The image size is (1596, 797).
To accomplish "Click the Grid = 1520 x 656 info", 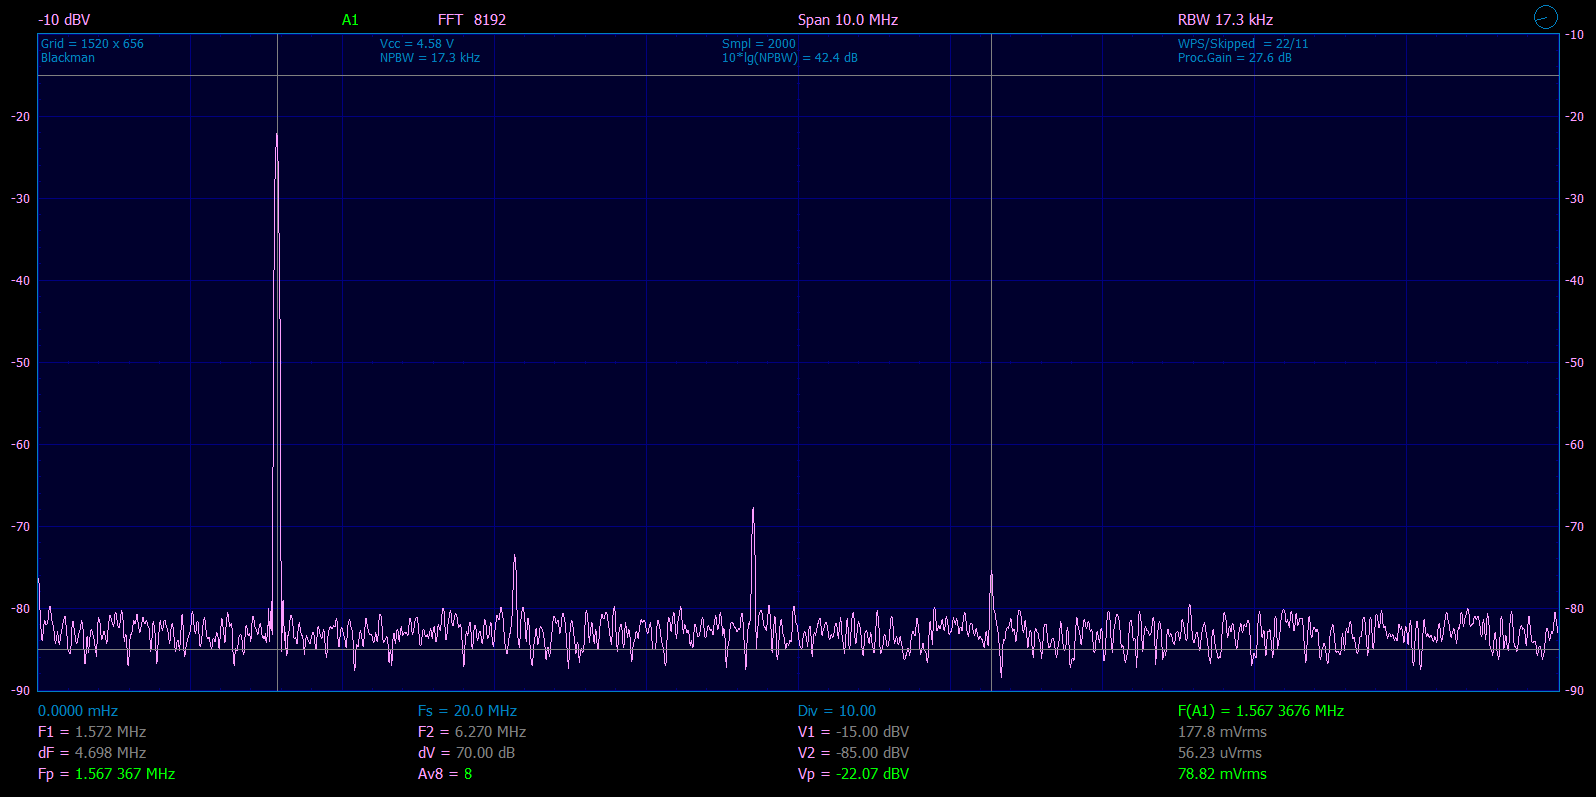I will click(x=92, y=44).
